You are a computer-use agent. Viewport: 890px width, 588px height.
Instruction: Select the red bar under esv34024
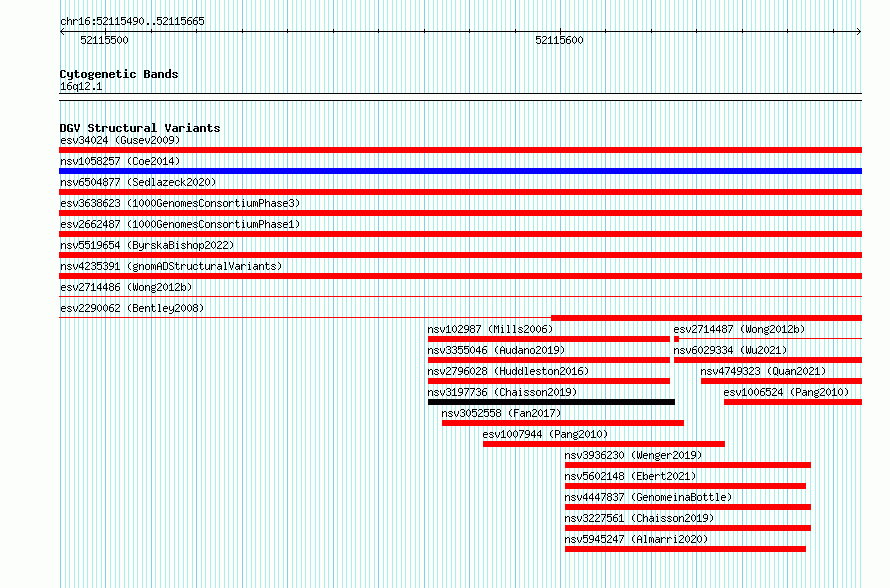(x=460, y=150)
